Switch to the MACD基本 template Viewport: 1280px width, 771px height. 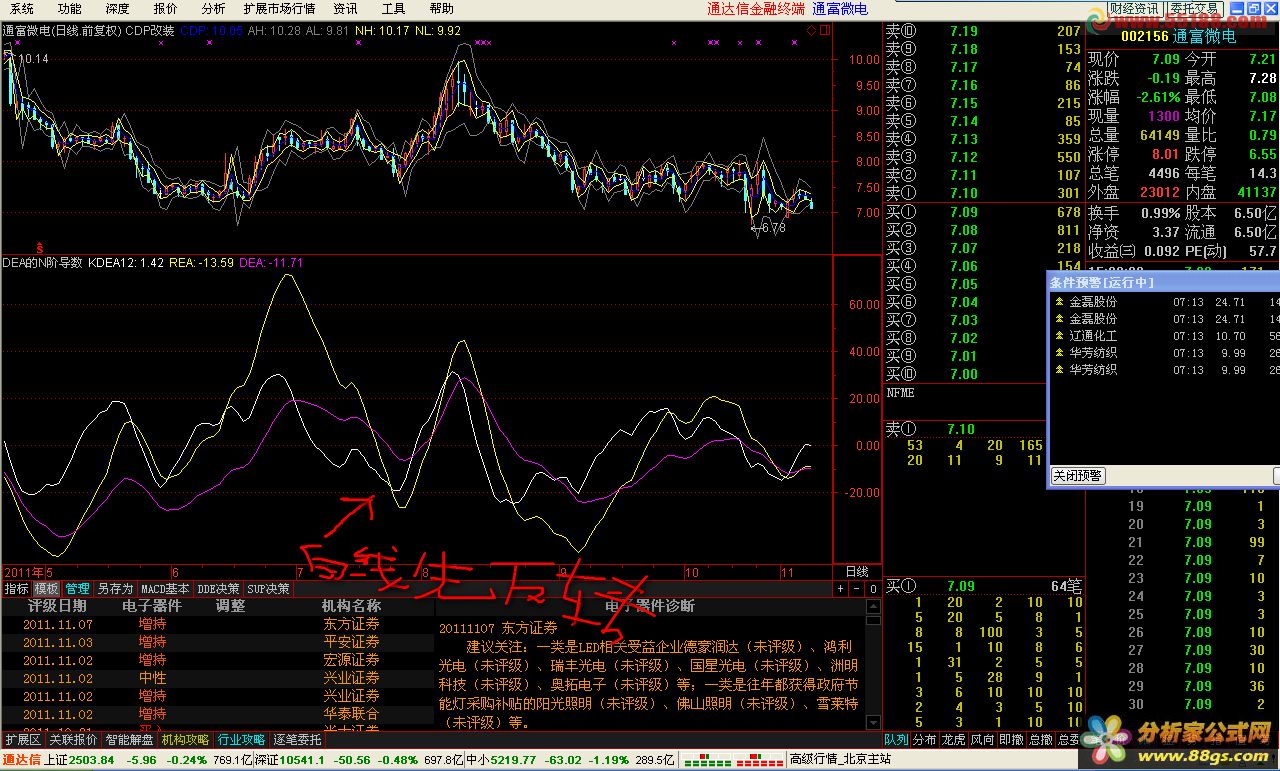(164, 589)
